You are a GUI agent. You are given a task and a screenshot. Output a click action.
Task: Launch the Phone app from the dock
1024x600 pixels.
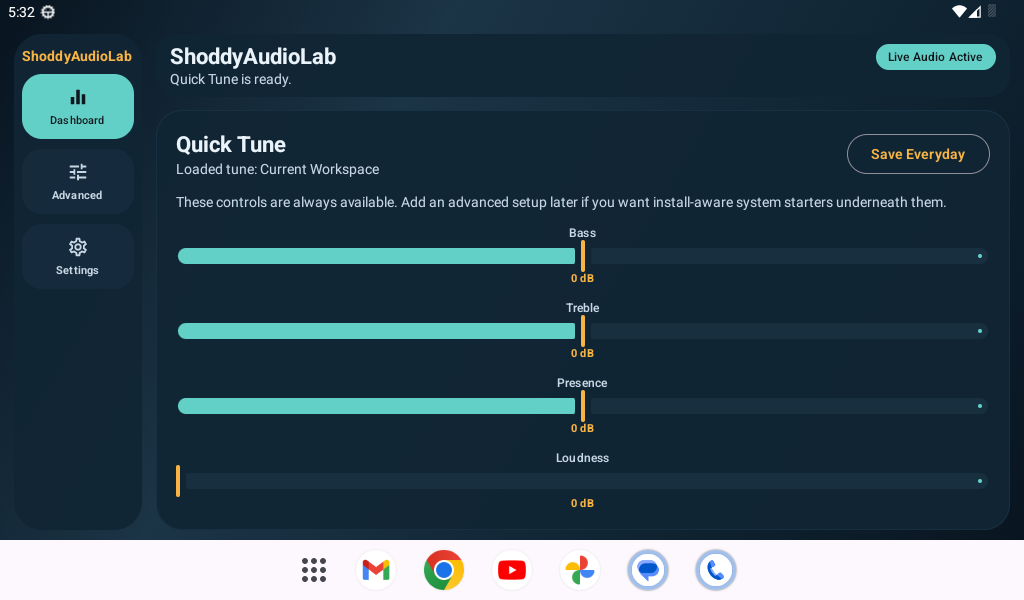click(715, 570)
